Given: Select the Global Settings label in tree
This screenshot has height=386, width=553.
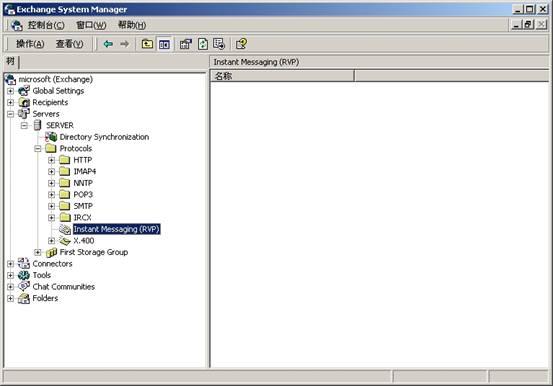Looking at the screenshot, I should 58,91.
